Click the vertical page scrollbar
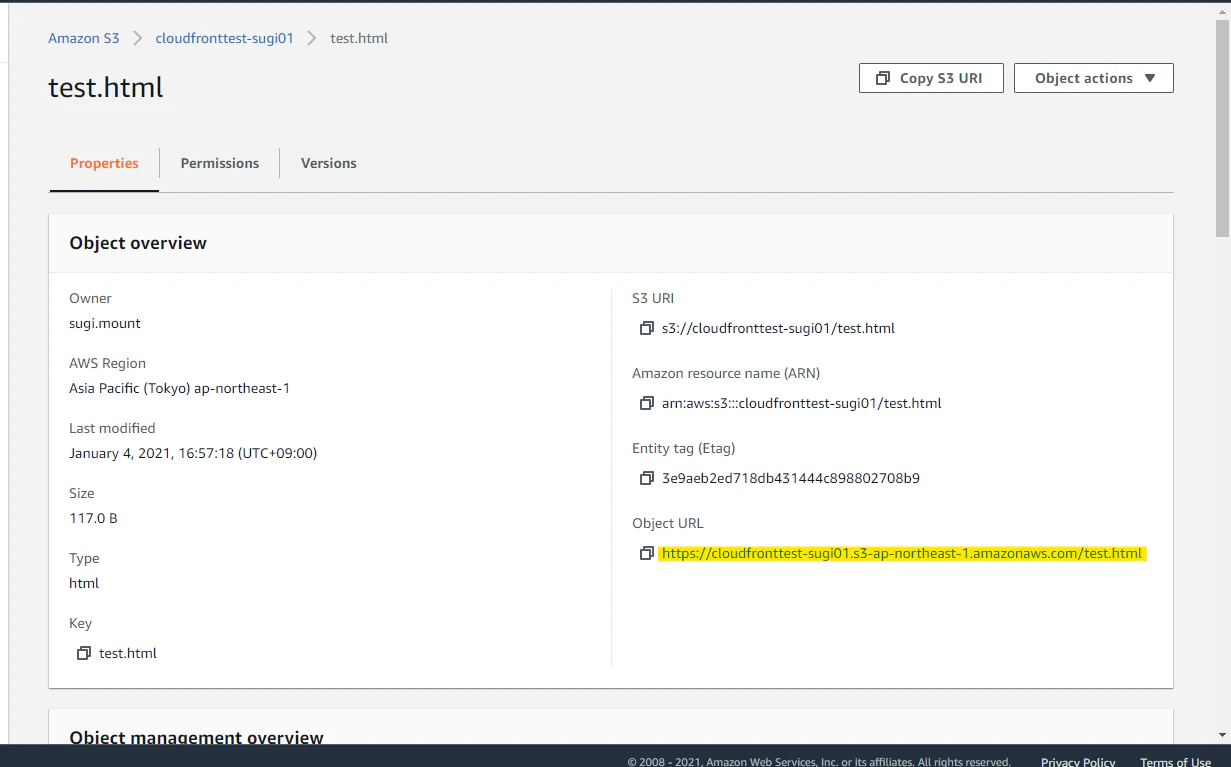Image resolution: width=1231 pixels, height=767 pixels. (x=1223, y=130)
